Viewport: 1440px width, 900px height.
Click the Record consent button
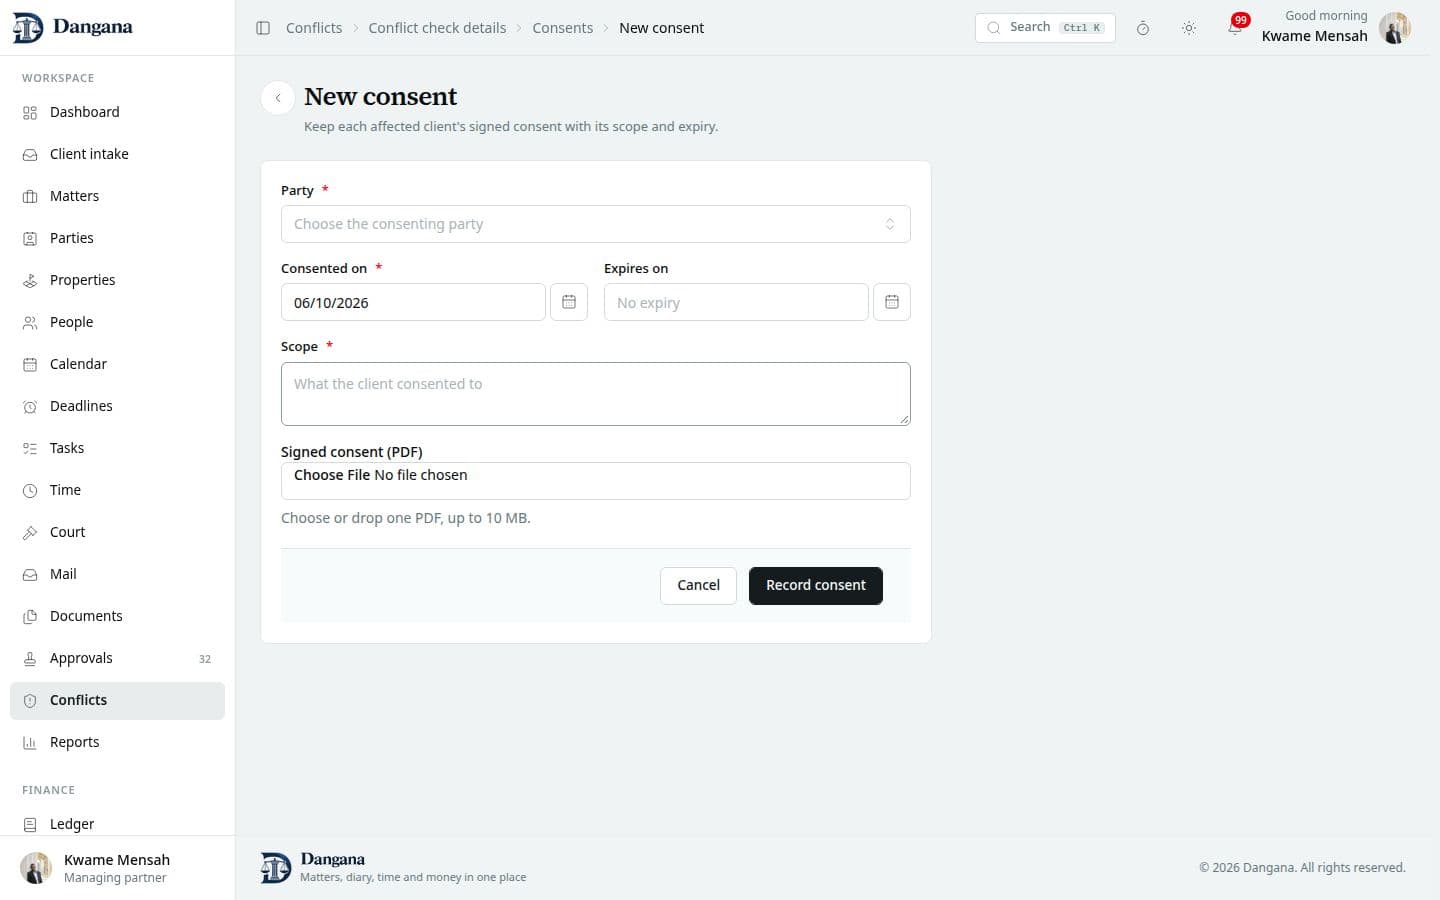(x=816, y=586)
